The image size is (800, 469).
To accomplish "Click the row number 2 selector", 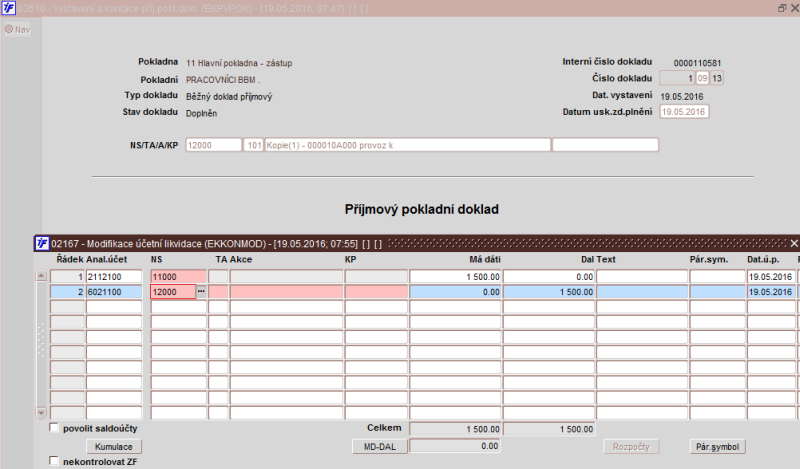I will (67, 292).
